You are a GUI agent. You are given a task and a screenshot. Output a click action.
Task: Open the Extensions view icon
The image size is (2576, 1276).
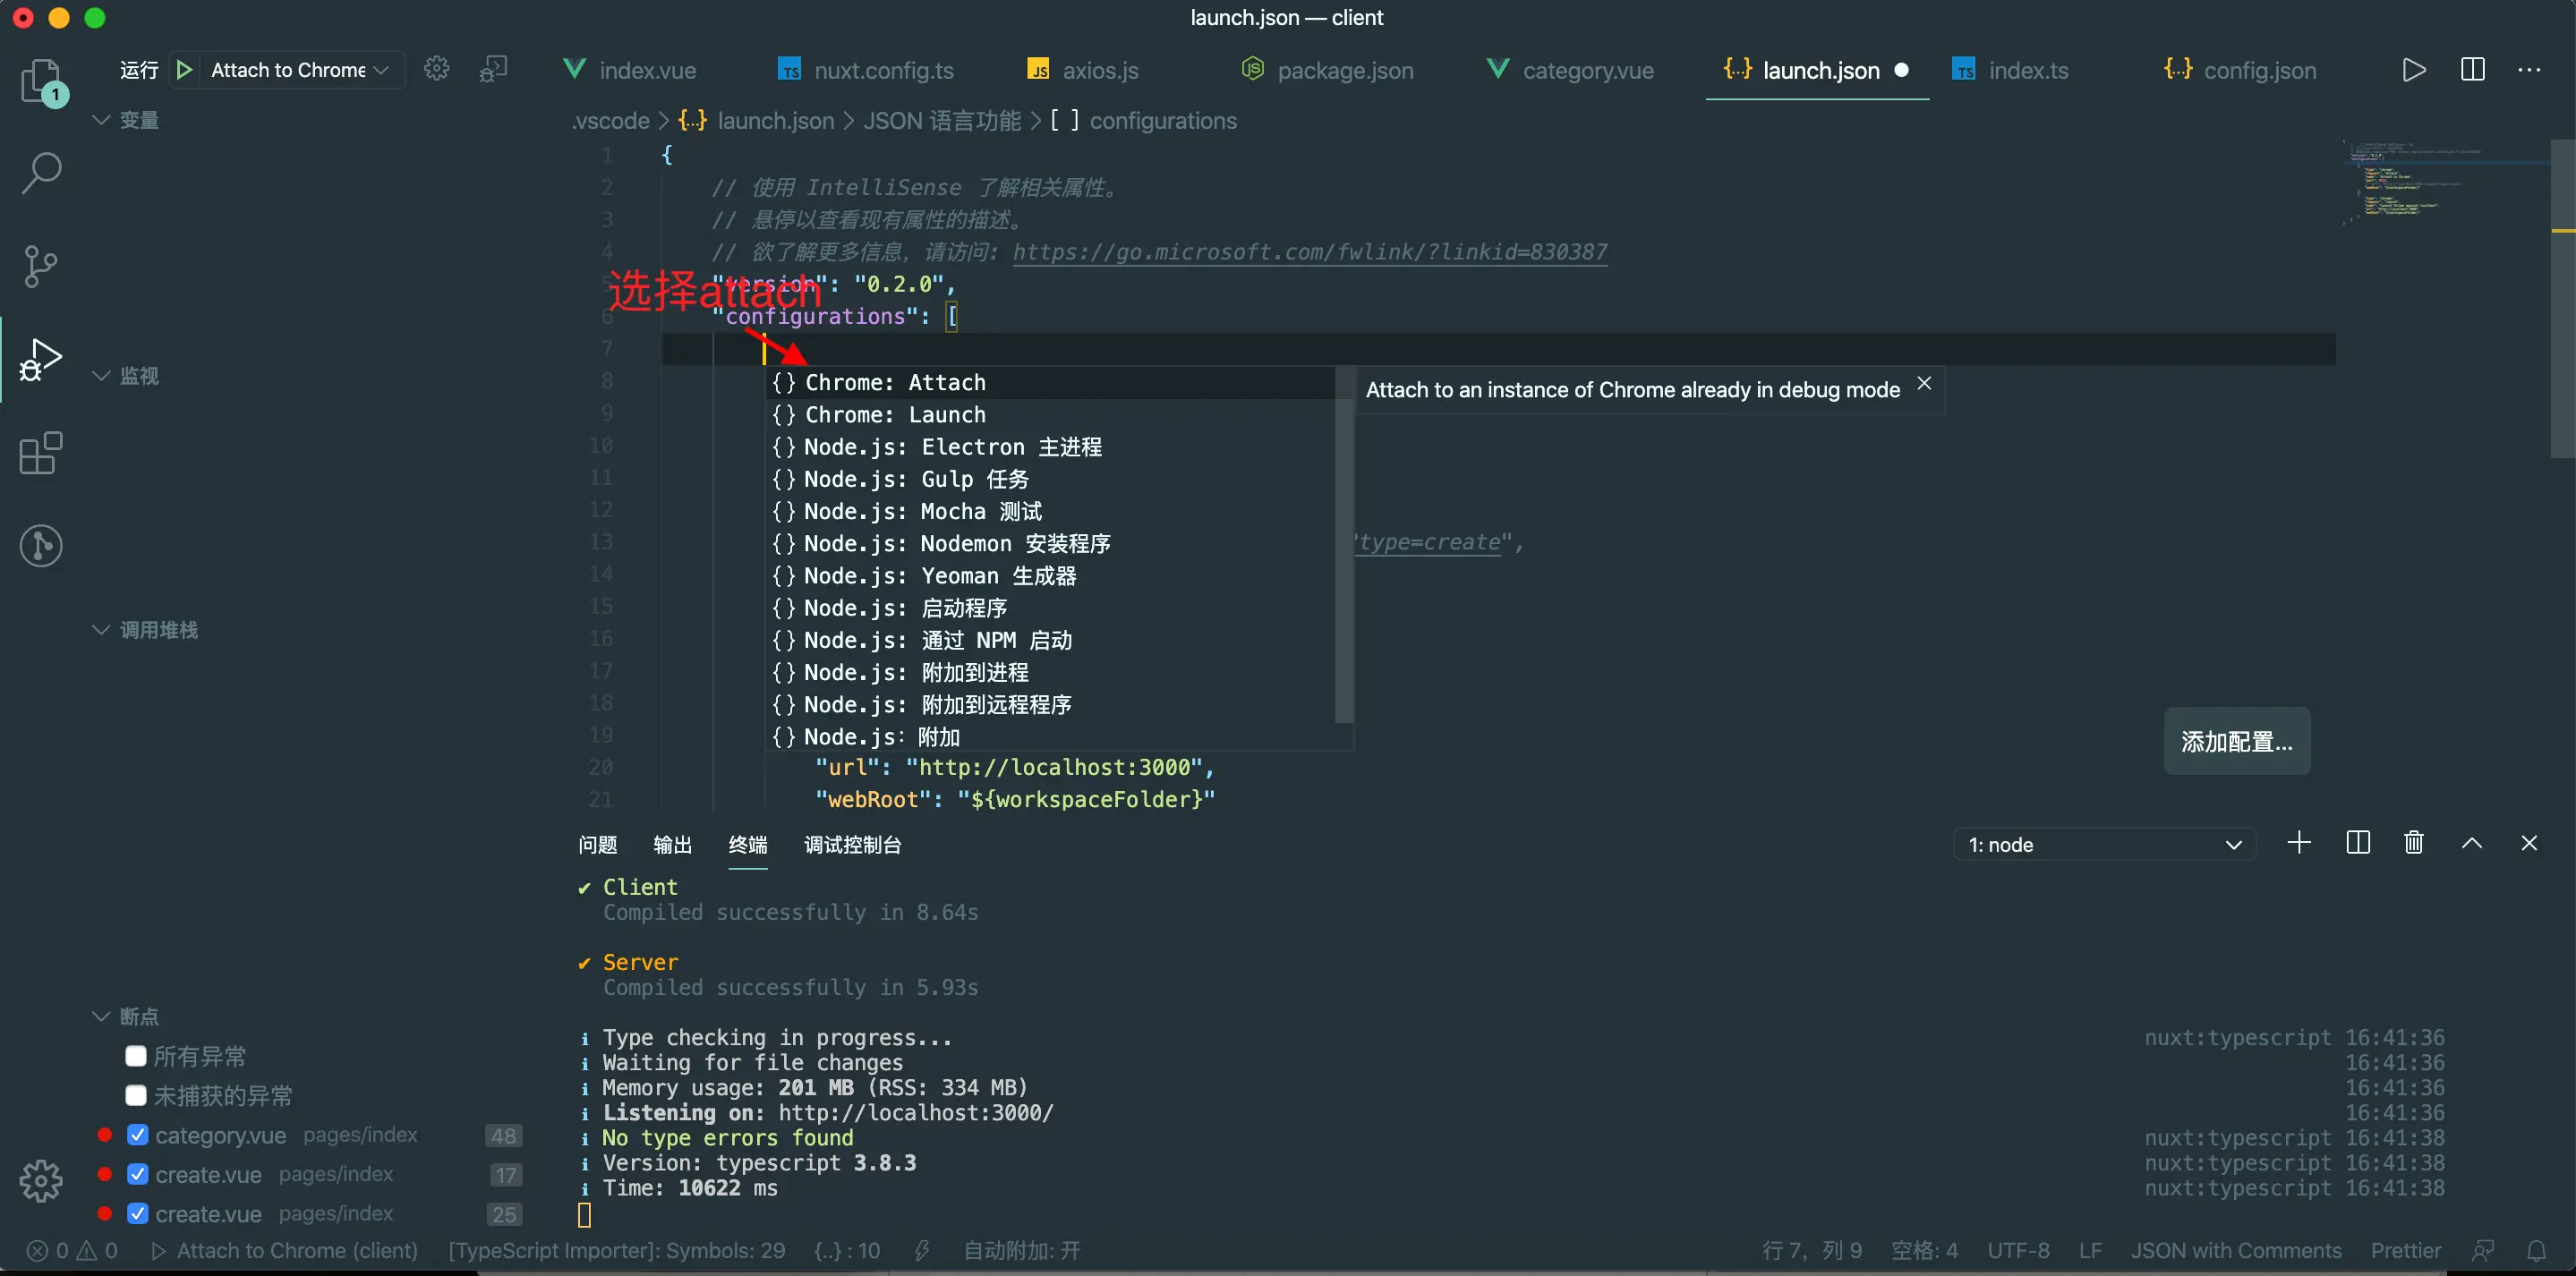[x=41, y=453]
